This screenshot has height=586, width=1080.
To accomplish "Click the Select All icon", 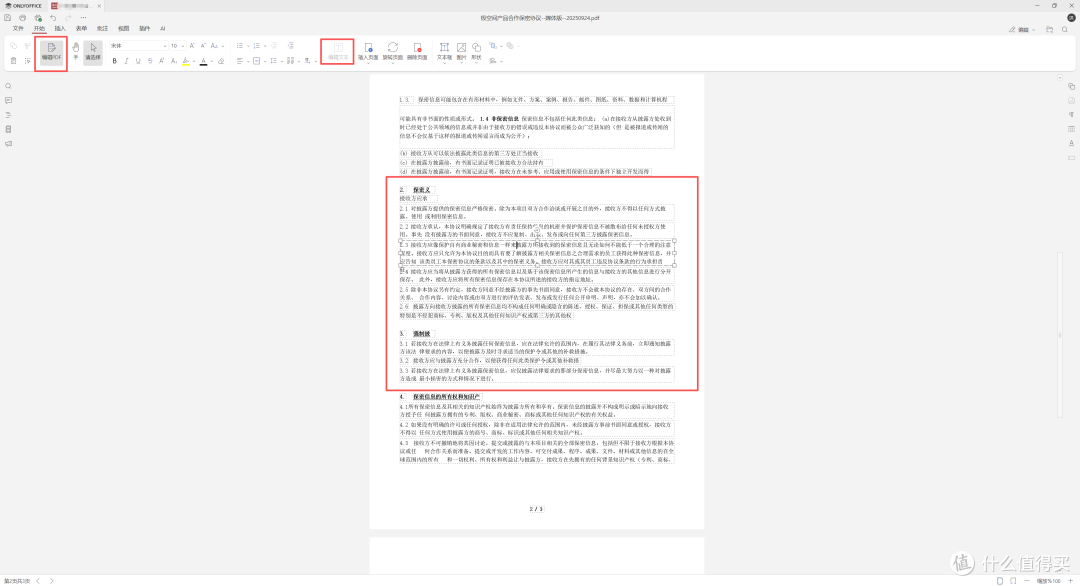I will tap(28, 61).
